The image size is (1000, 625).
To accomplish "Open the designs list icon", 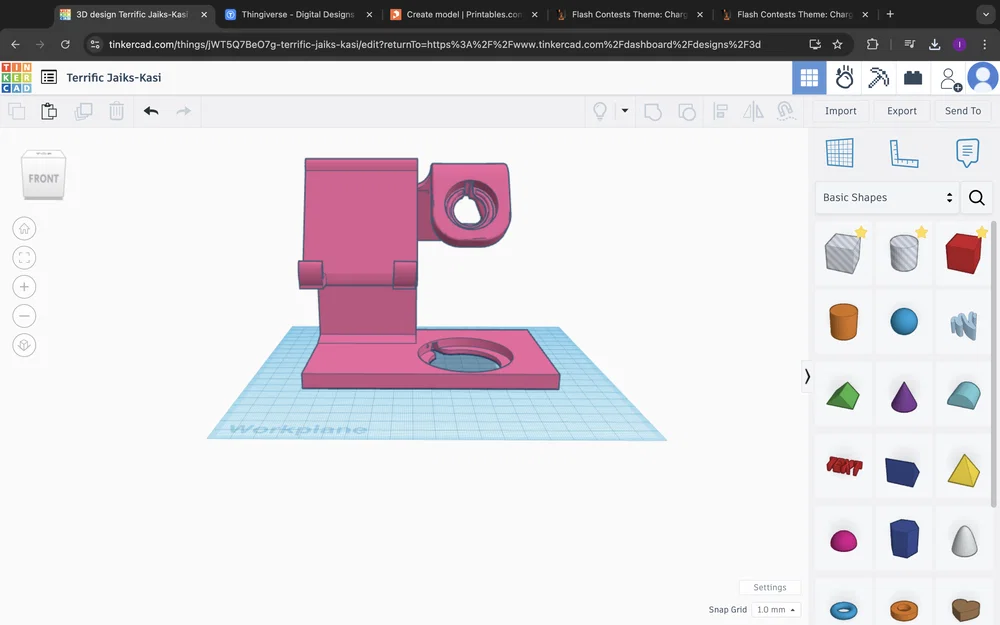I will (48, 77).
